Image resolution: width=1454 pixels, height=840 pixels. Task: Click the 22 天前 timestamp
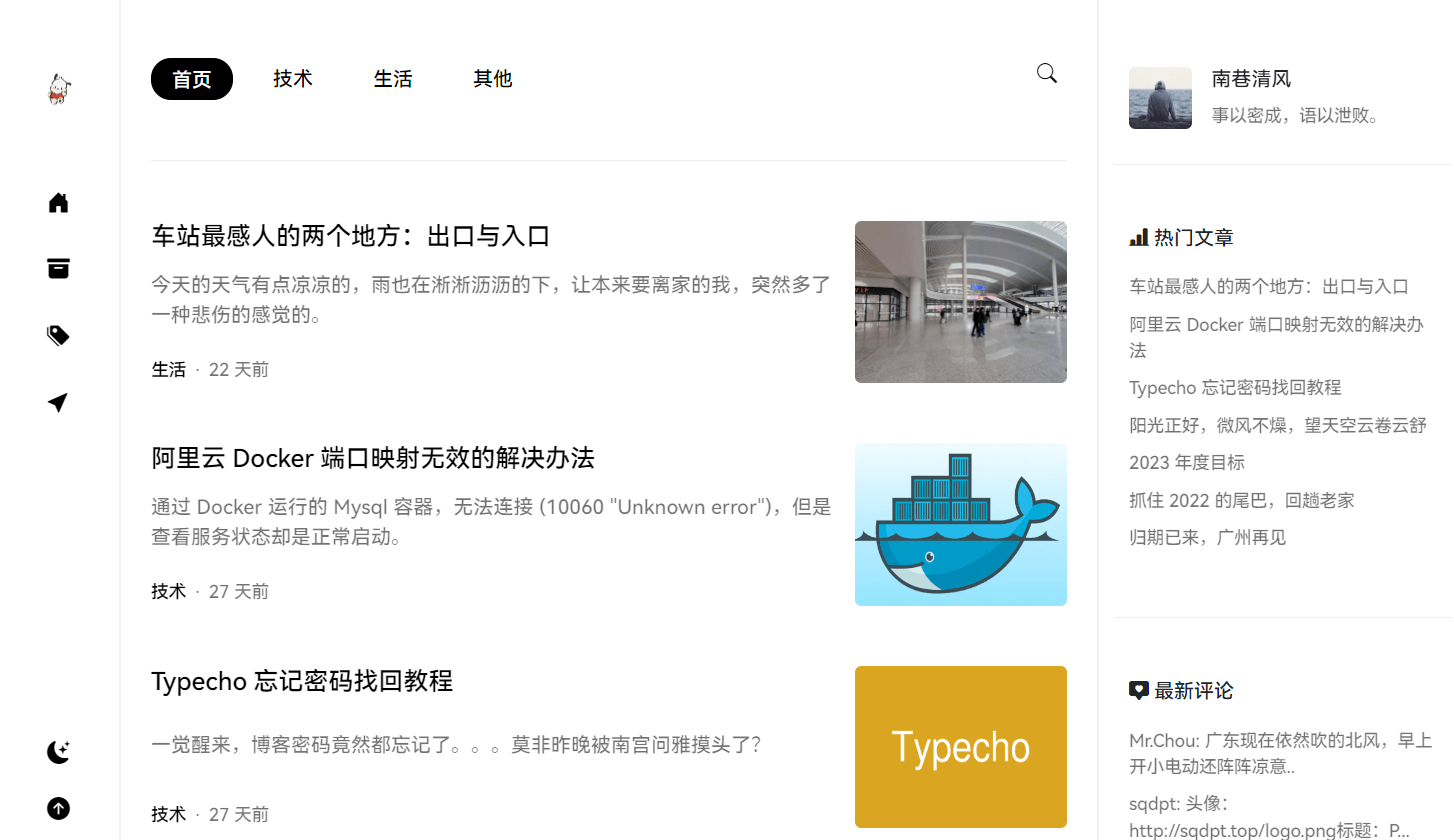point(239,369)
